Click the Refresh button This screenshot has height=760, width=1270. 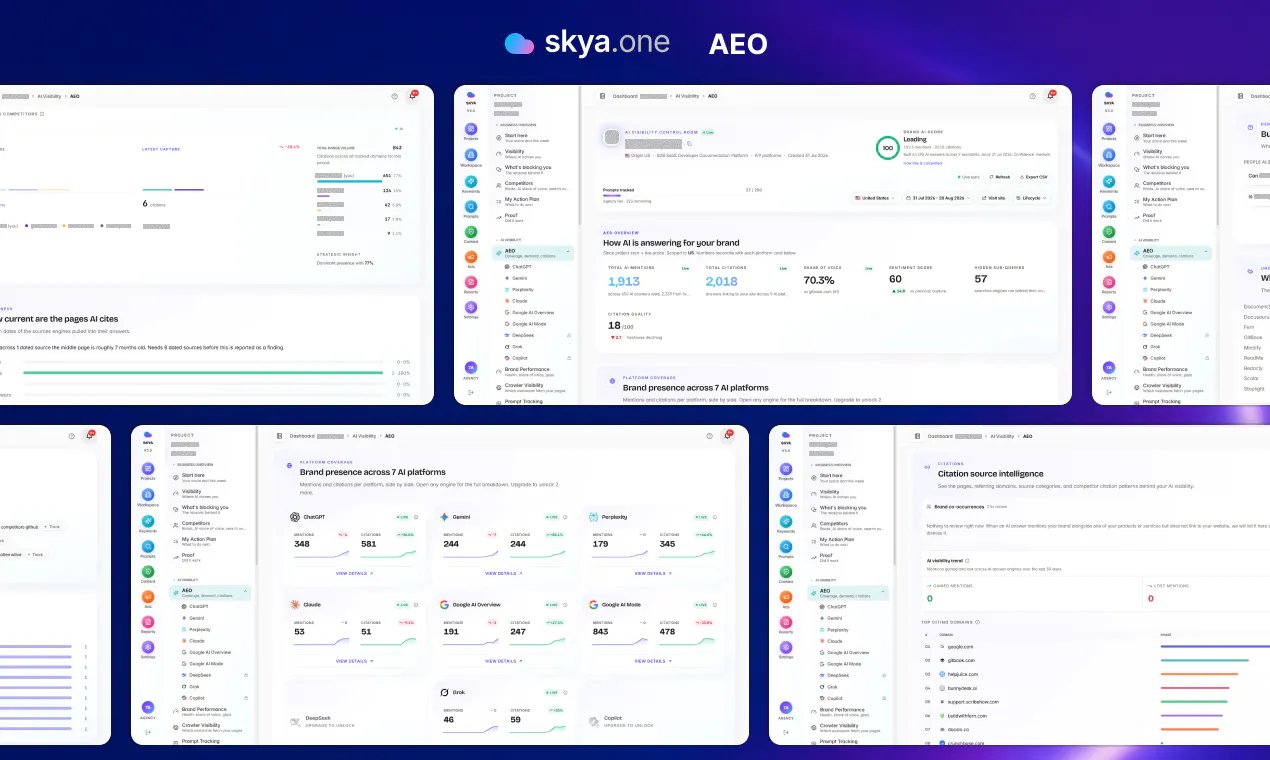[x=1001, y=177]
